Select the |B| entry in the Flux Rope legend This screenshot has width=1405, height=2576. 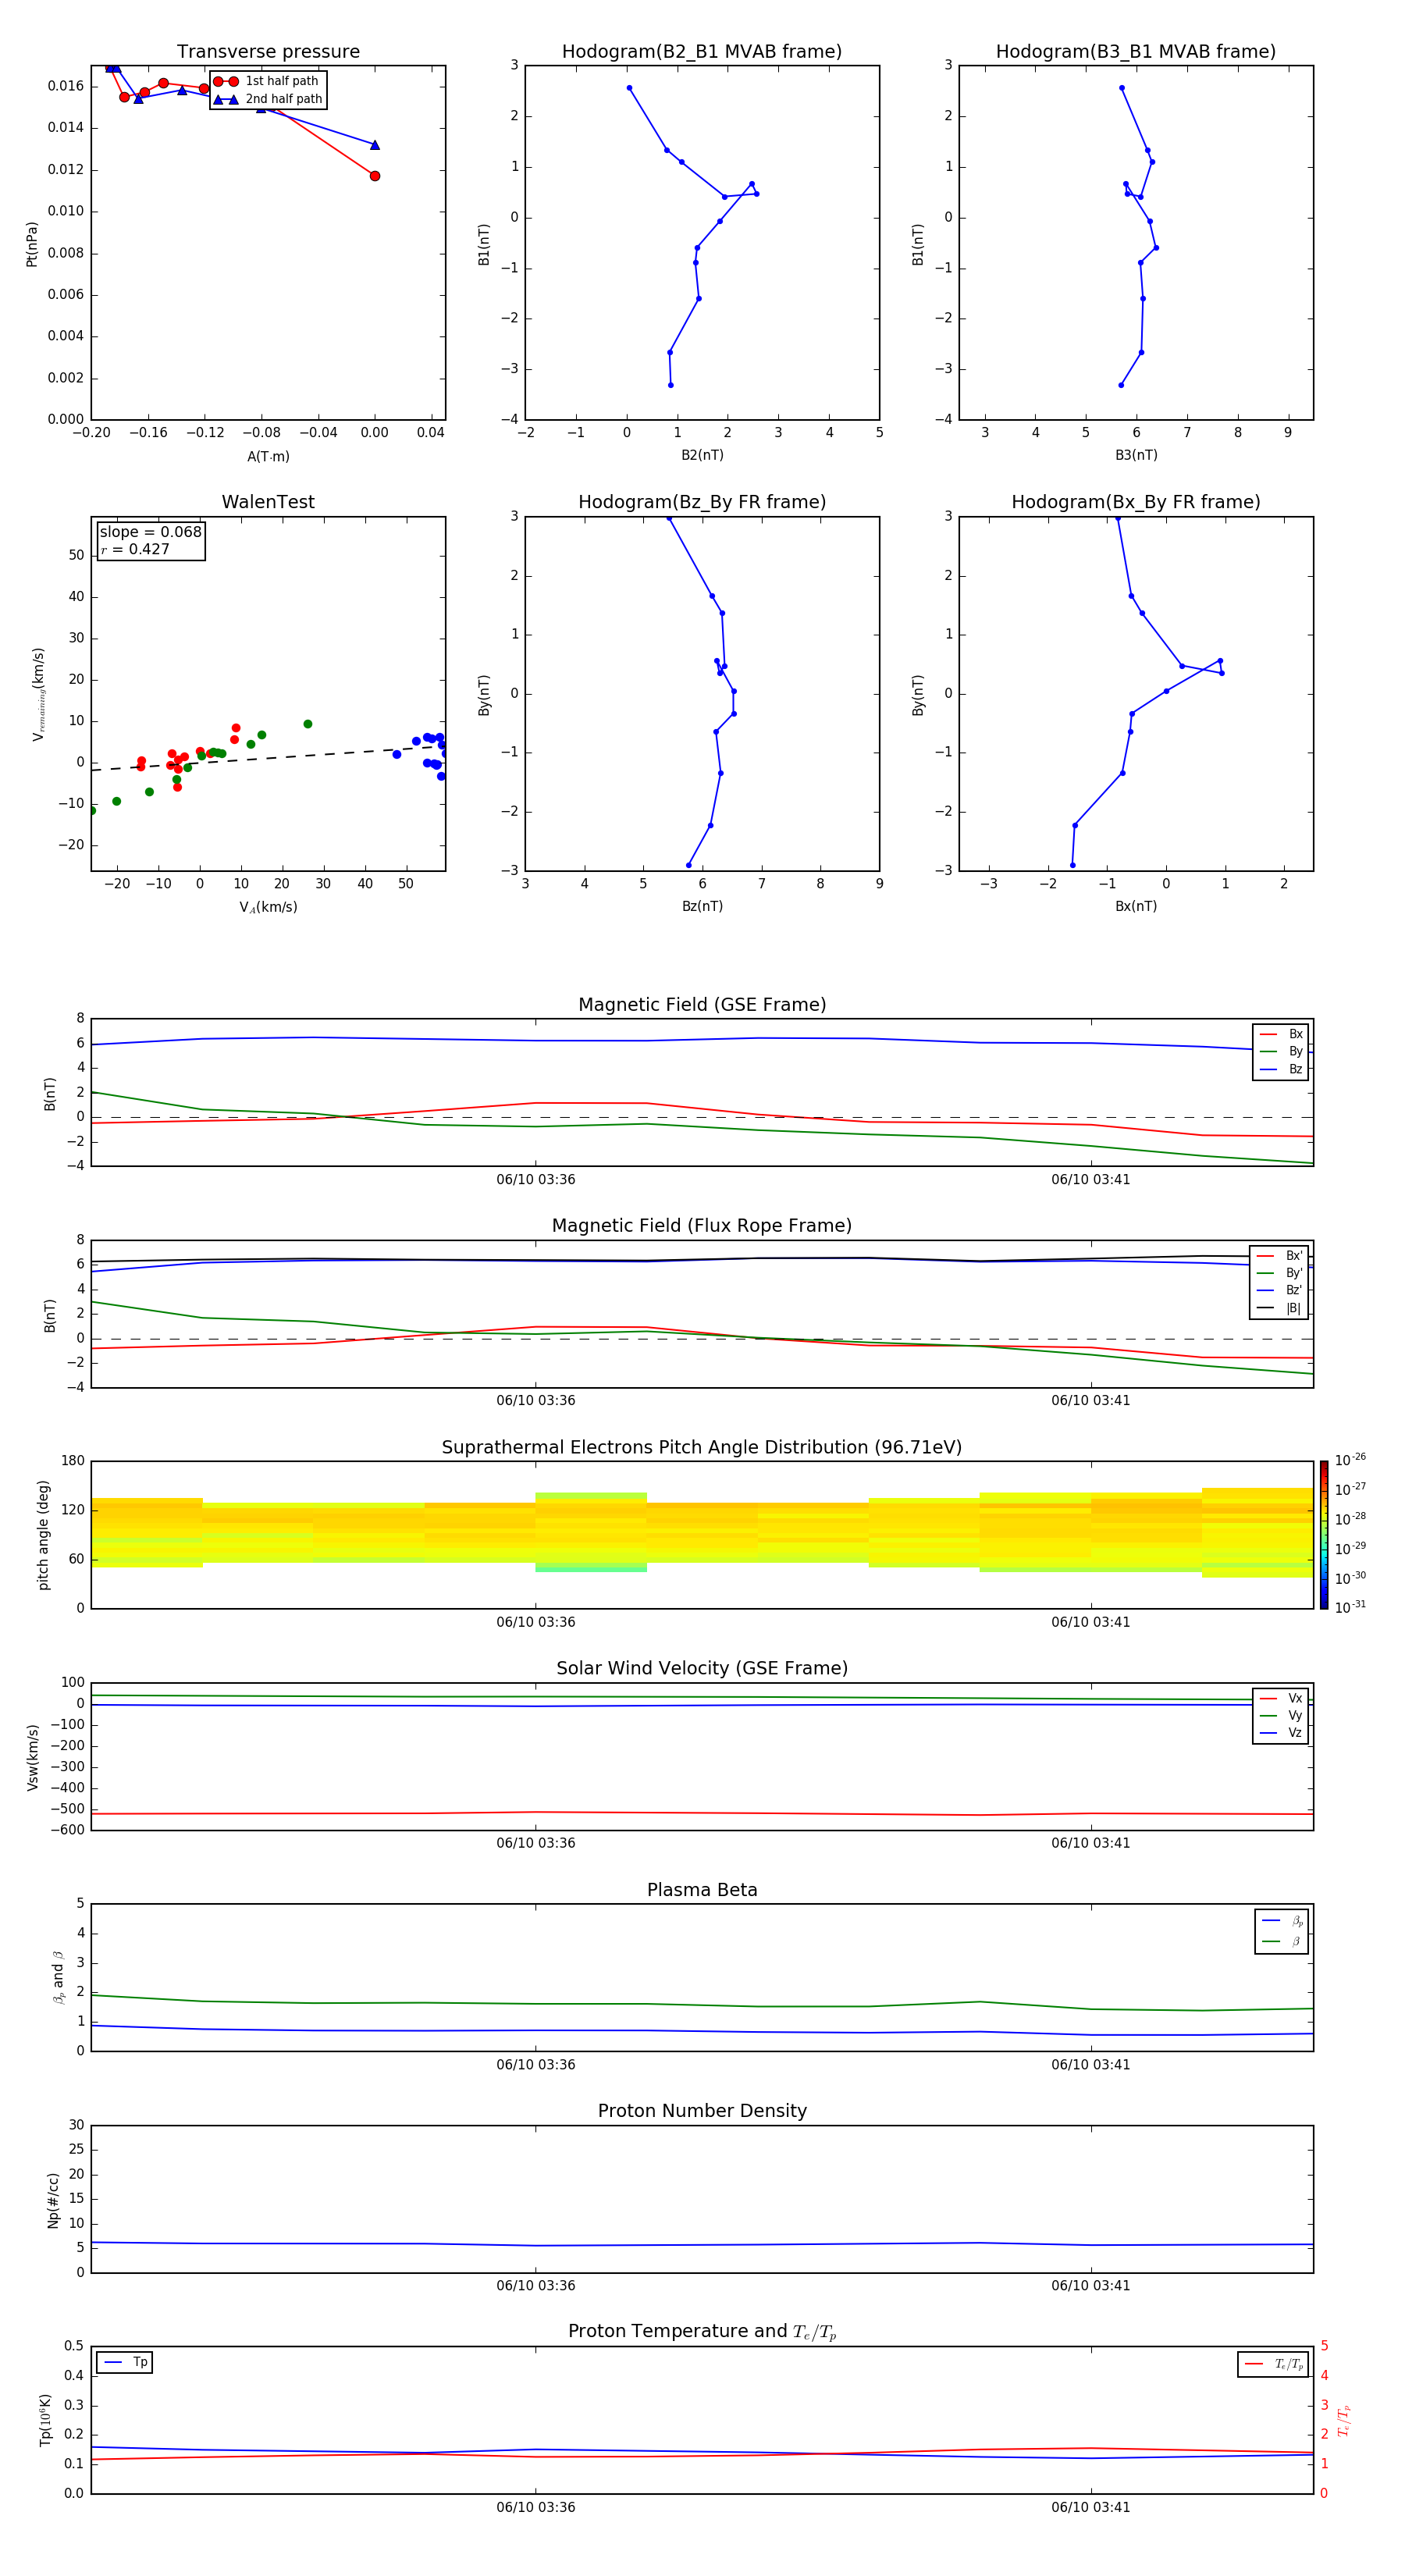point(1279,1308)
